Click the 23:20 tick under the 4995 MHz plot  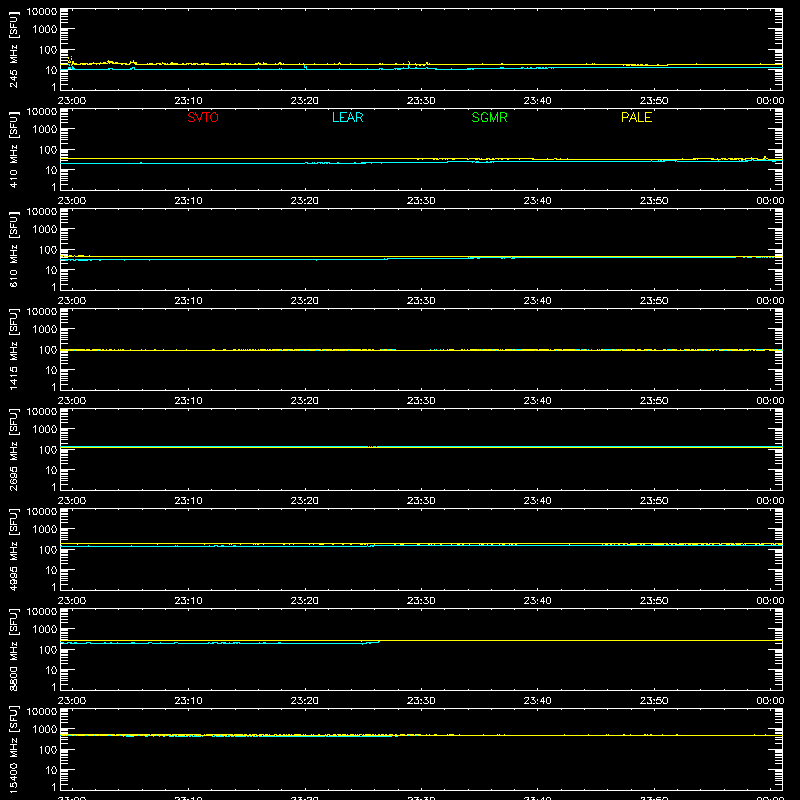point(305,601)
